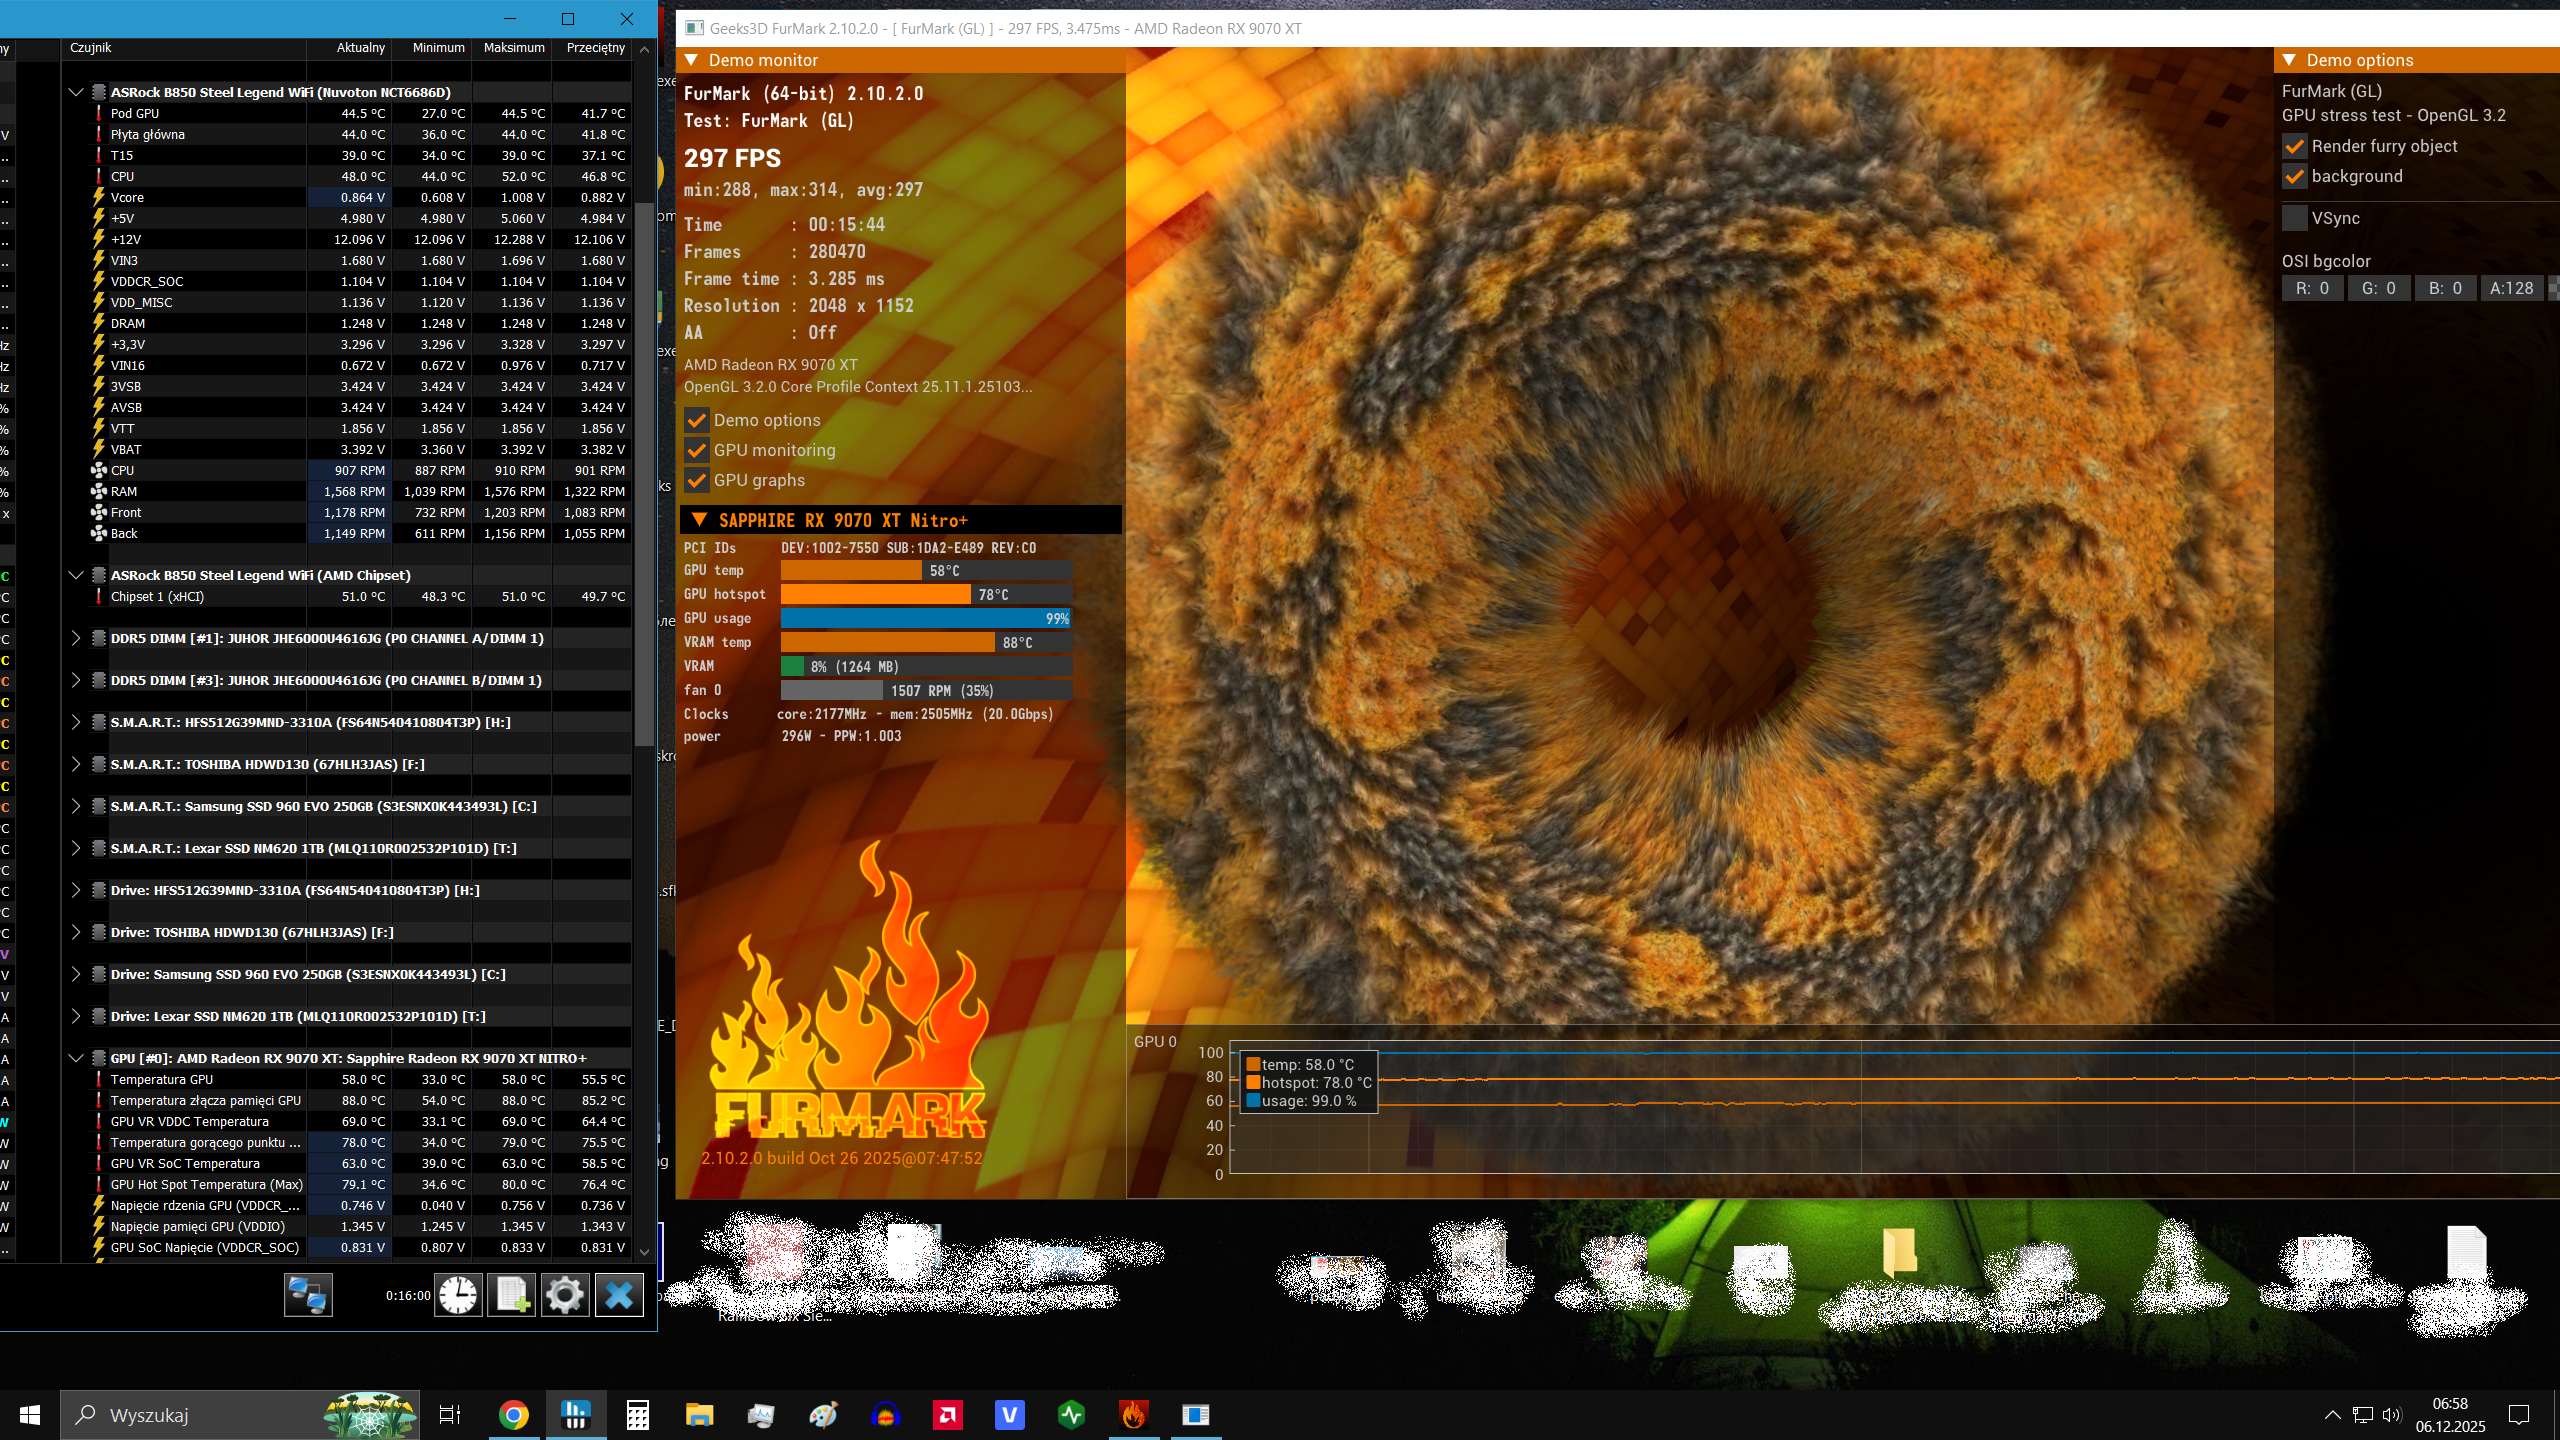This screenshot has height=1440, width=2560.
Task: Uncheck the Render furry object checkbox
Action: (2295, 146)
